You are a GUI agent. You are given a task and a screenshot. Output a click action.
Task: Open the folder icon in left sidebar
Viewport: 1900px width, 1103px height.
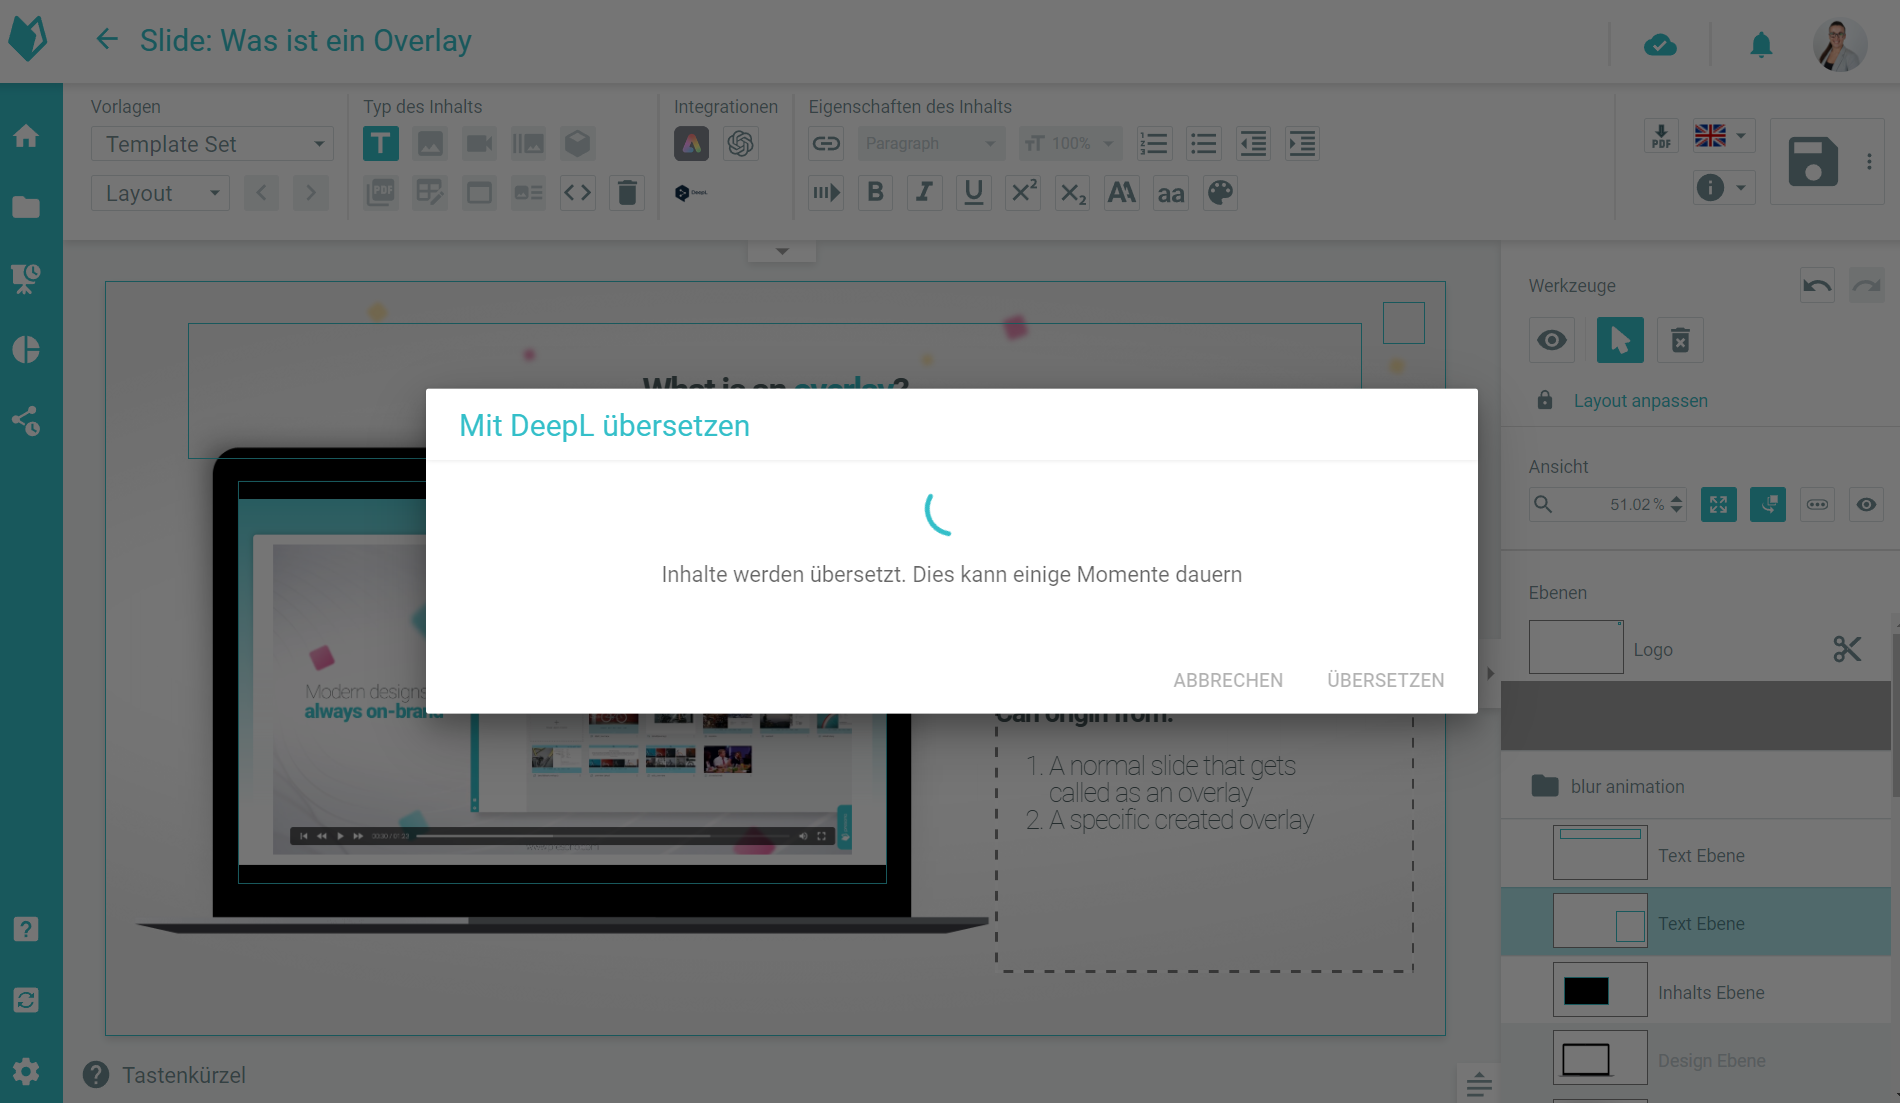pyautogui.click(x=26, y=207)
